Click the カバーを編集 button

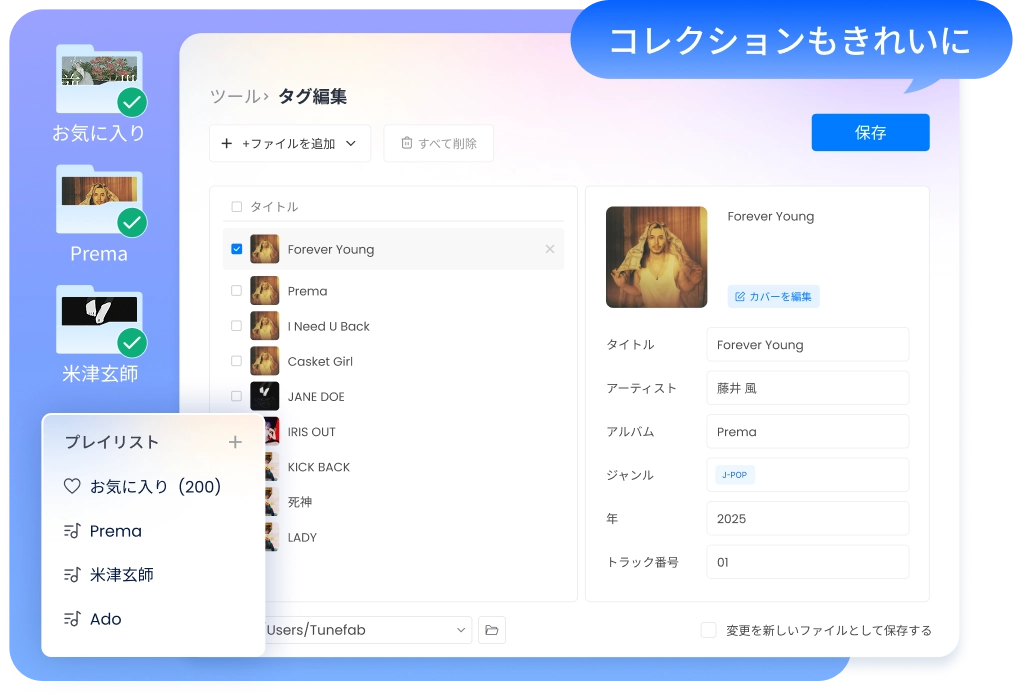click(773, 296)
